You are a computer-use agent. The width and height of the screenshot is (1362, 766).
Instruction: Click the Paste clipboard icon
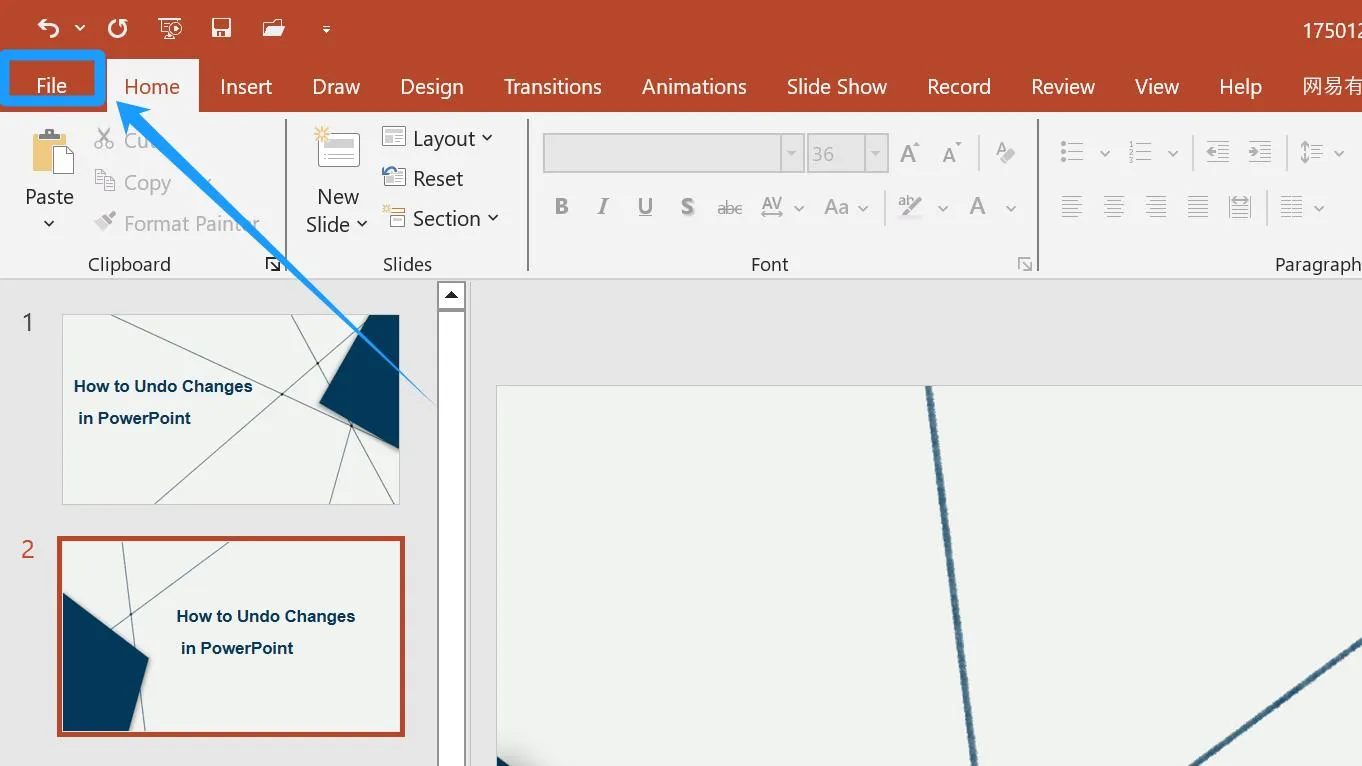51,153
